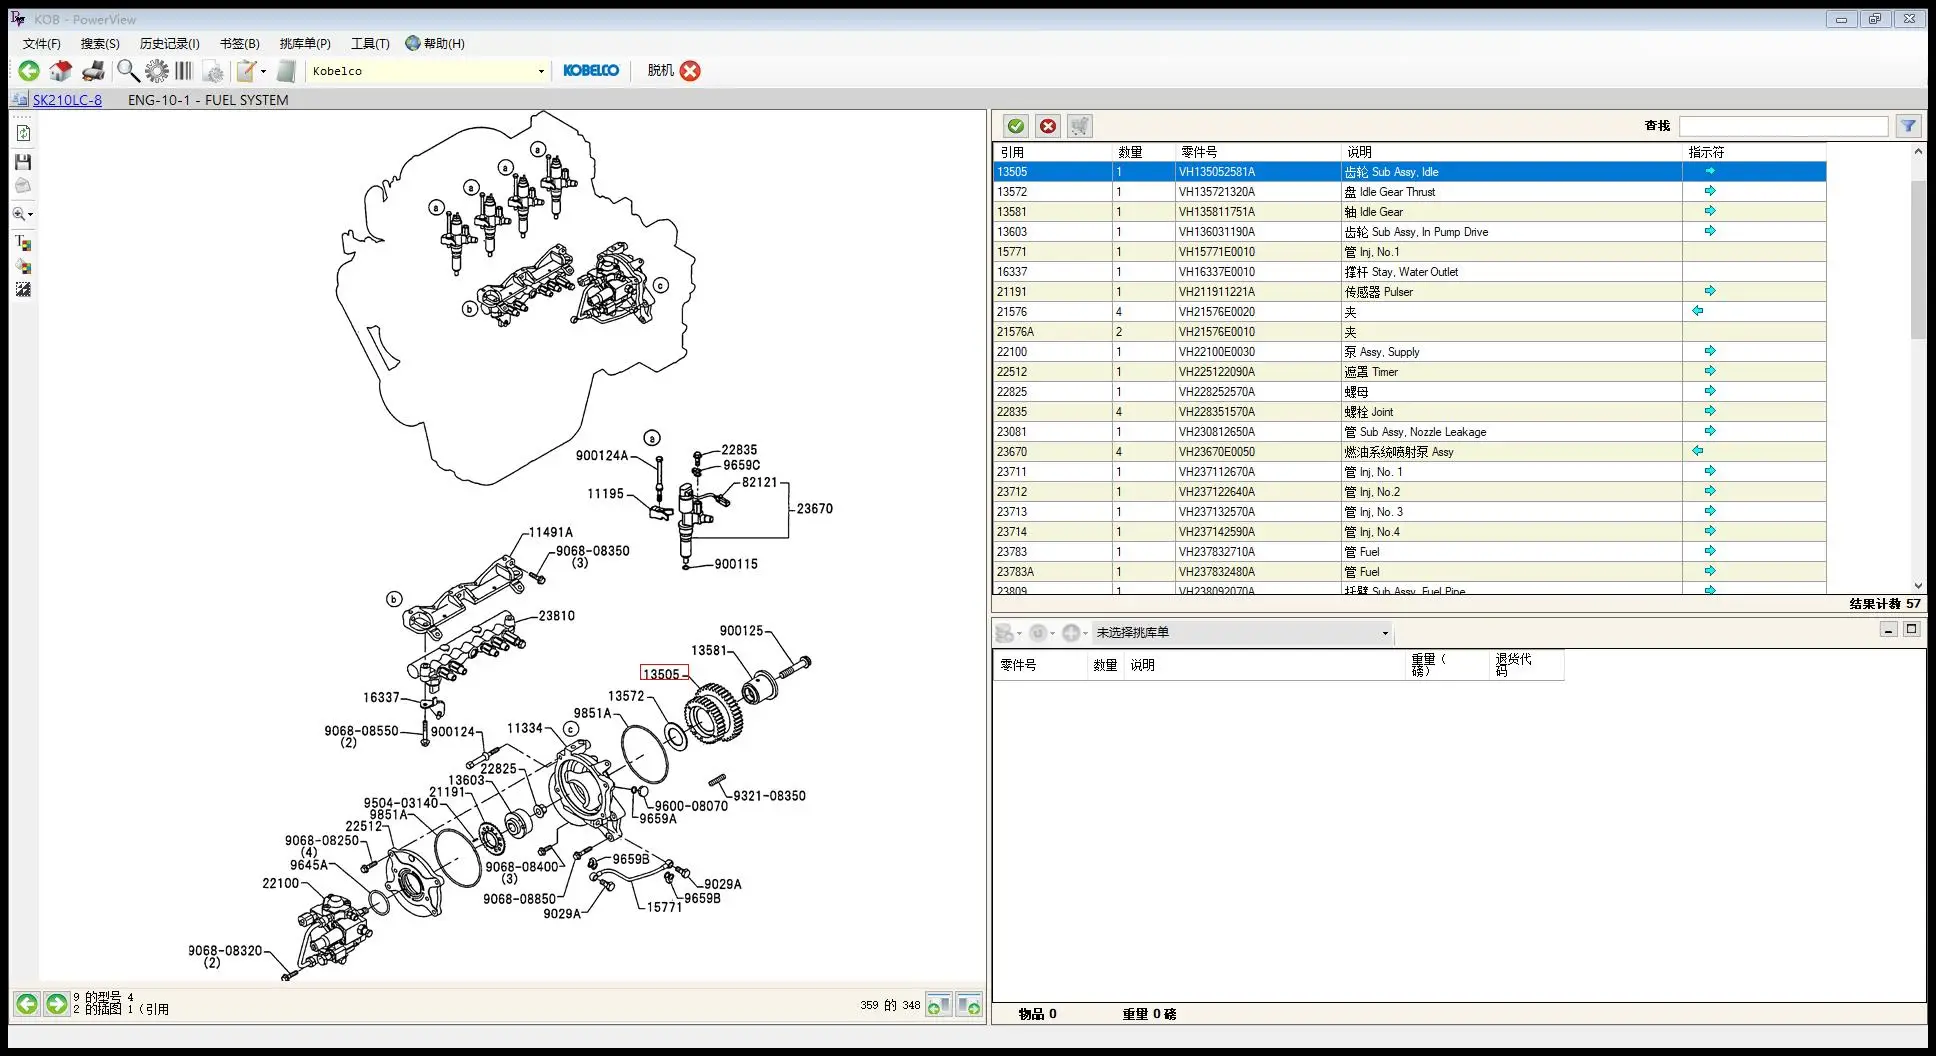Click the red X deselect icon in parts toolbar
Image resolution: width=1936 pixels, height=1056 pixels.
click(1048, 126)
